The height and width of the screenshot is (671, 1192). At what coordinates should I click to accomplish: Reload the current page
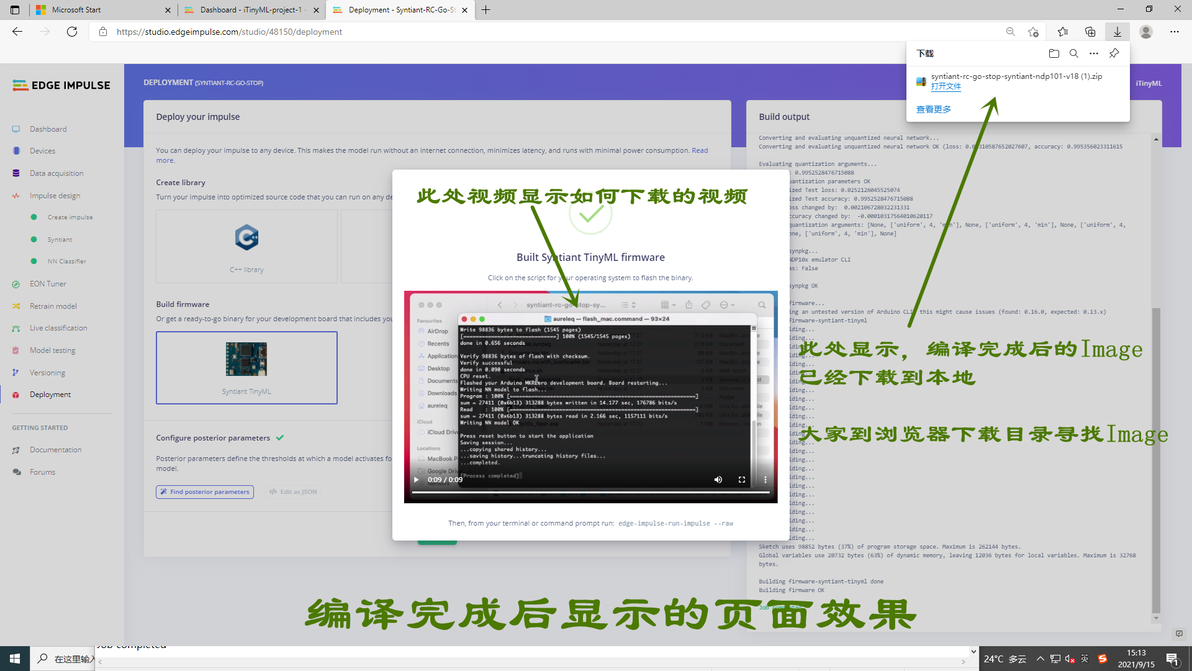[x=72, y=32]
